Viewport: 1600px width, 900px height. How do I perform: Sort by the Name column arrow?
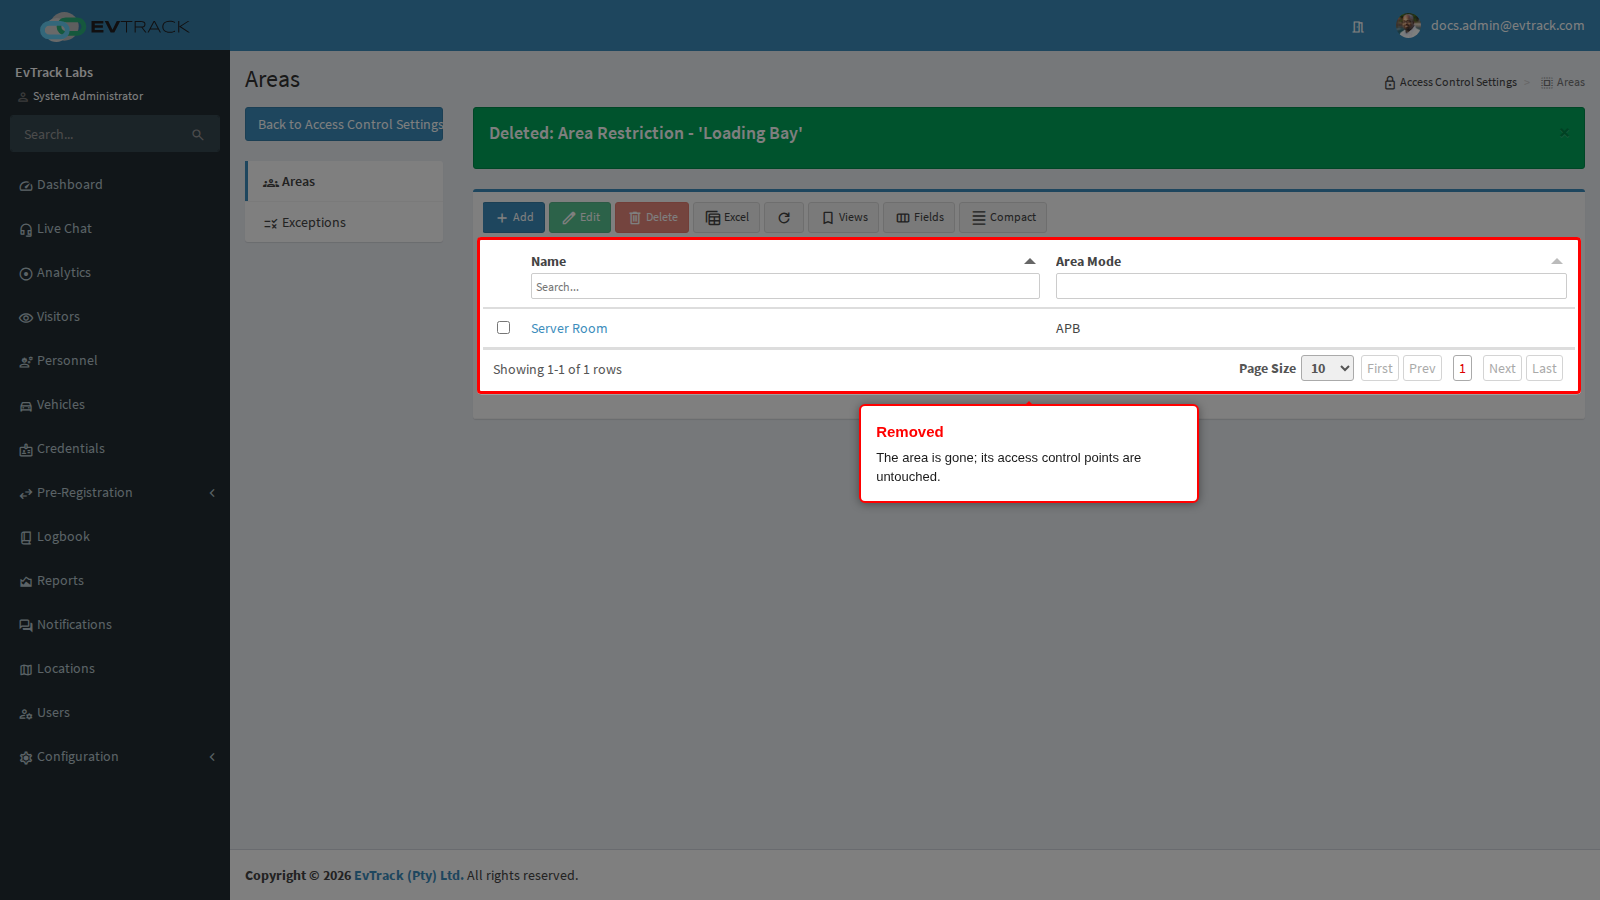pos(1030,261)
